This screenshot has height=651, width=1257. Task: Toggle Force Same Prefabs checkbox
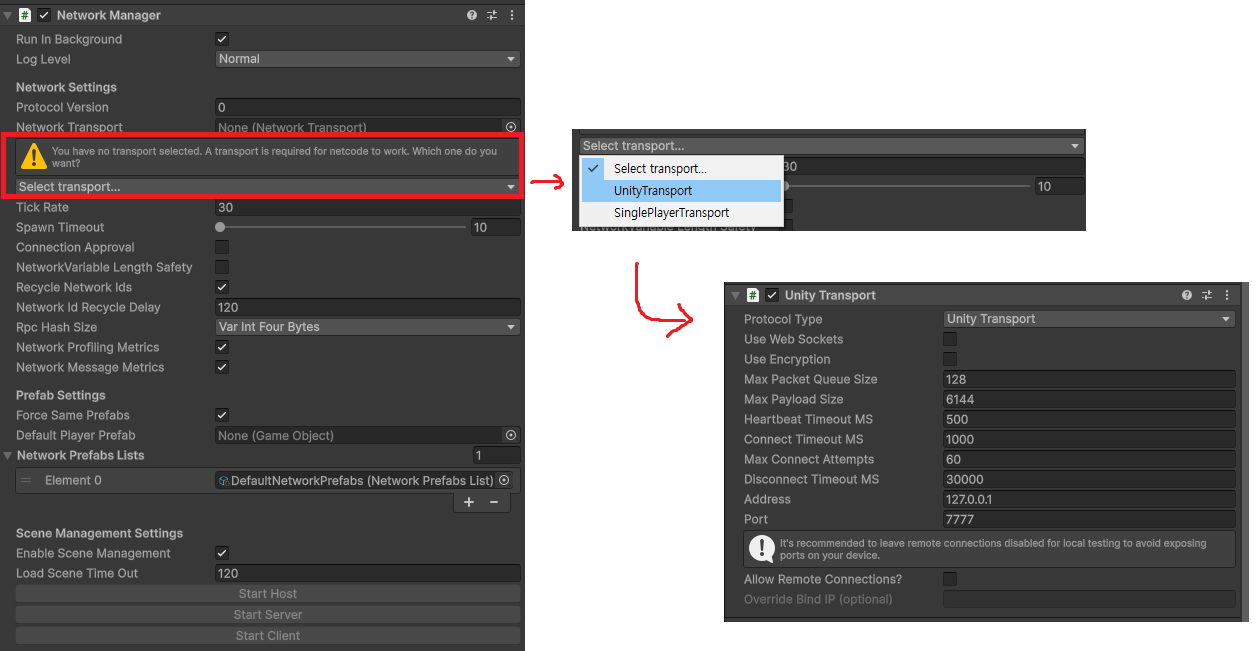pyautogui.click(x=222, y=415)
